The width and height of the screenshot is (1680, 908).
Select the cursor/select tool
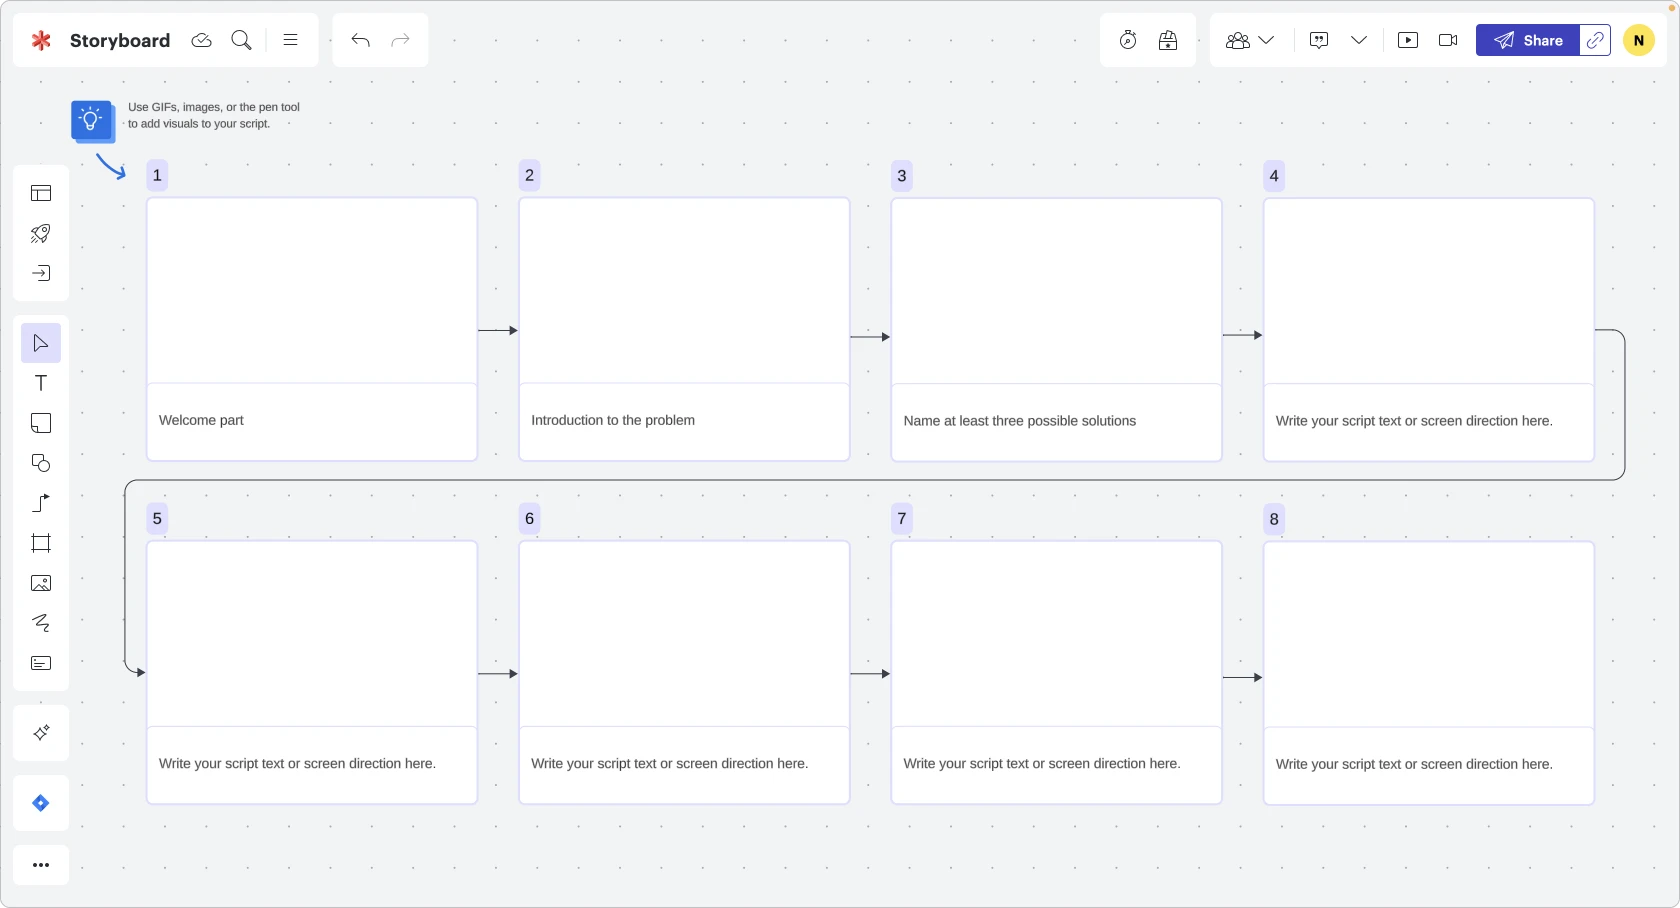pyautogui.click(x=41, y=343)
